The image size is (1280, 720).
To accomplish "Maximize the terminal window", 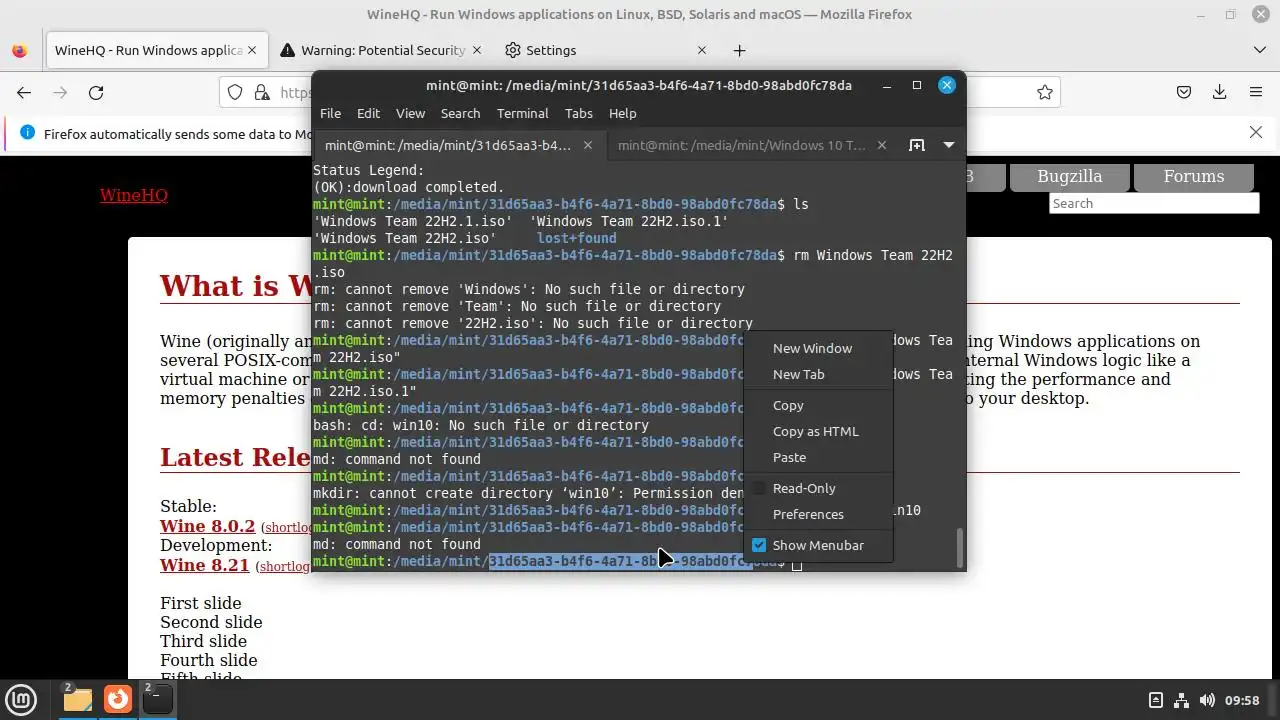I will tap(916, 85).
